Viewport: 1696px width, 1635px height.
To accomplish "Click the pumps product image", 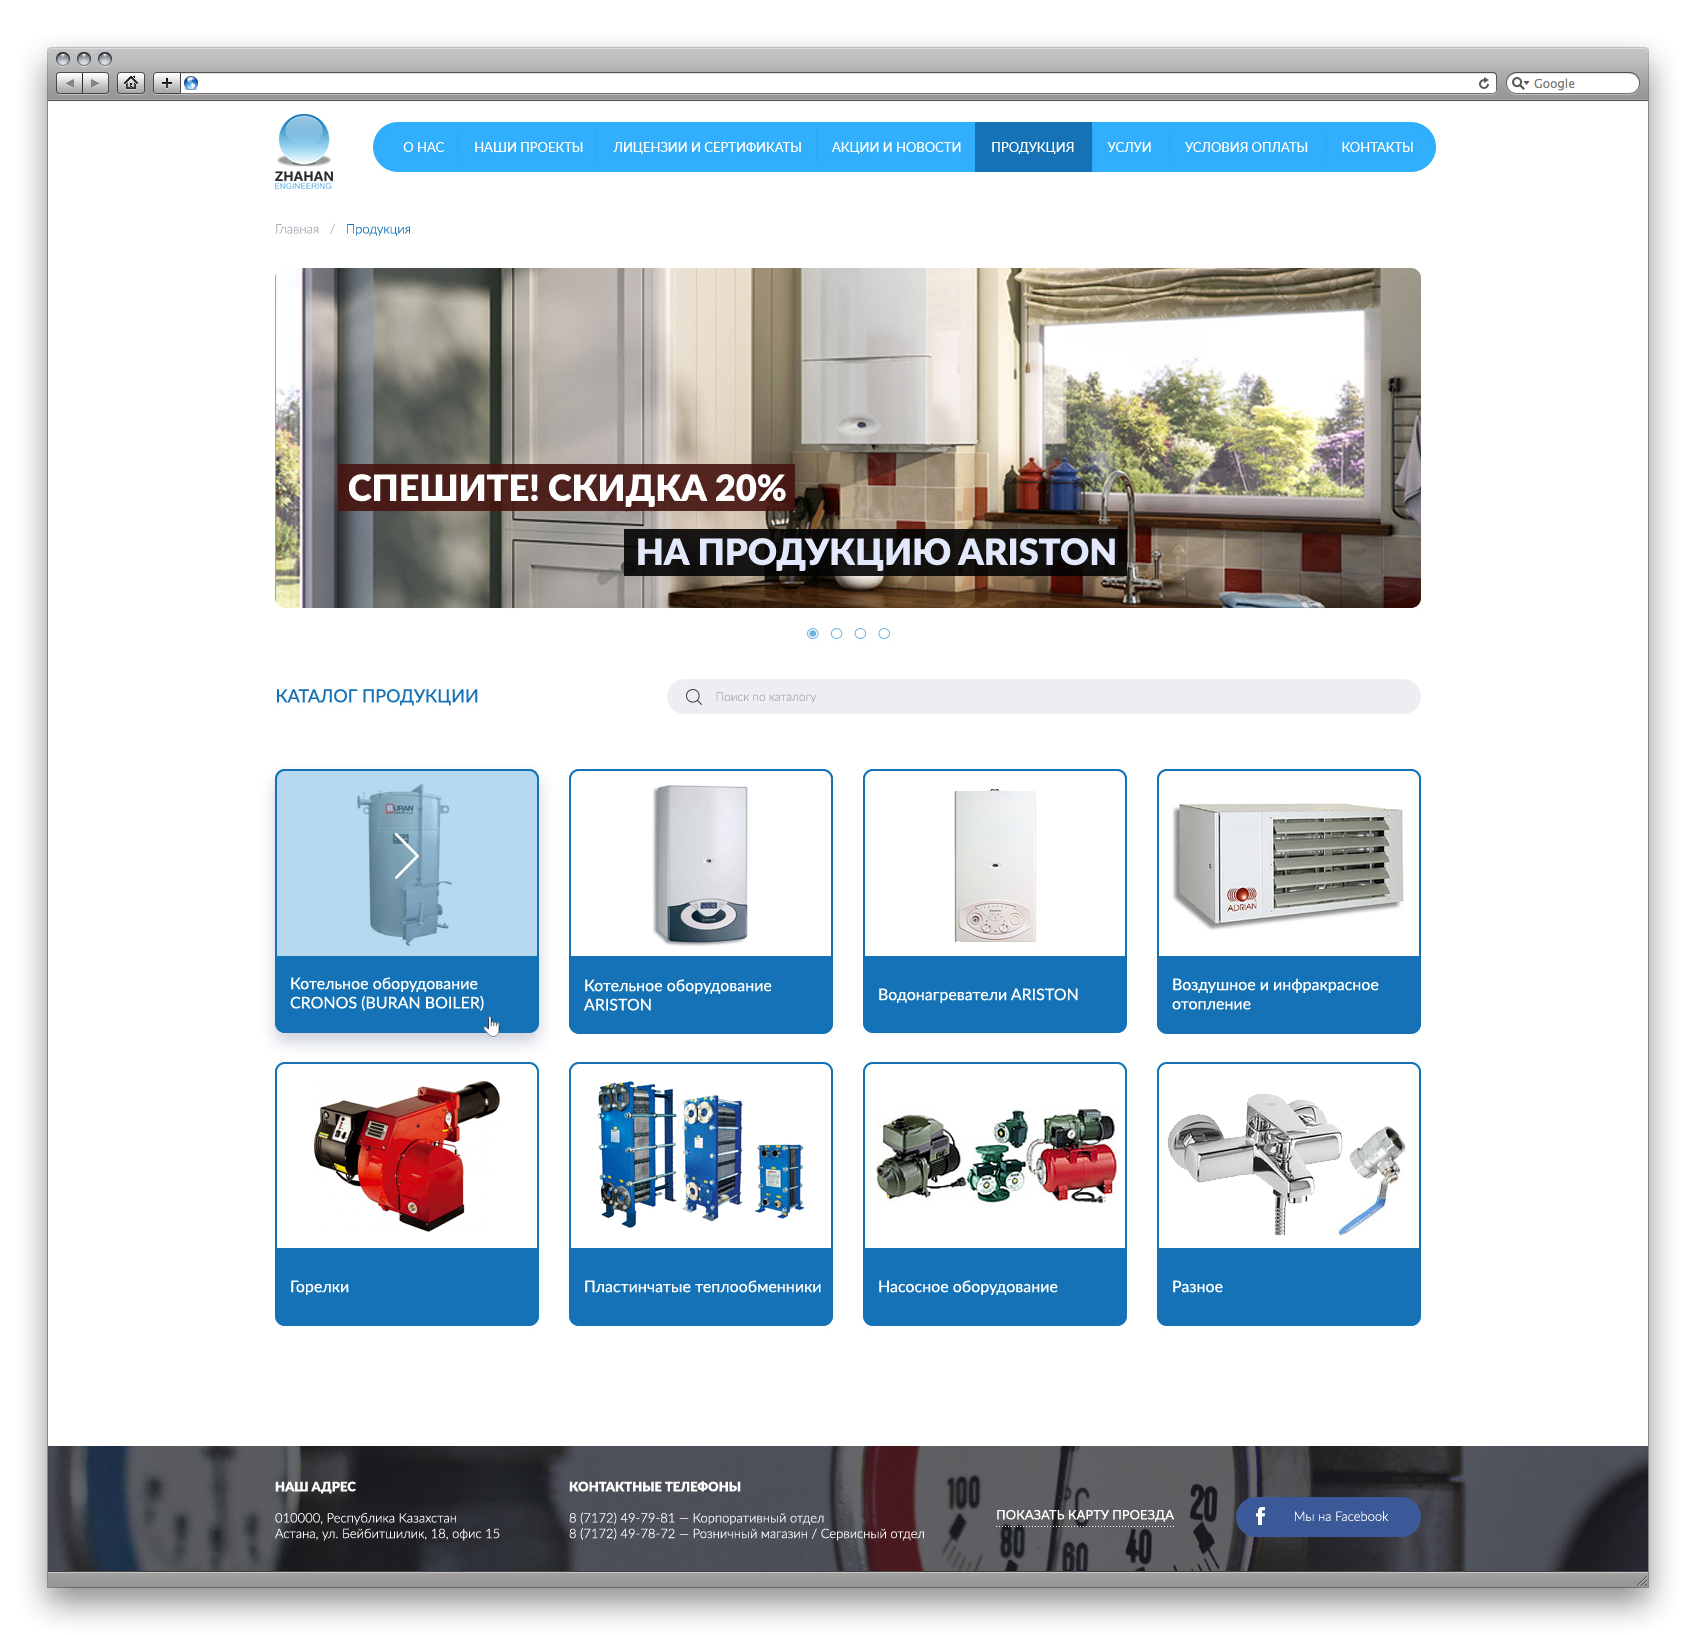I will coord(995,1156).
